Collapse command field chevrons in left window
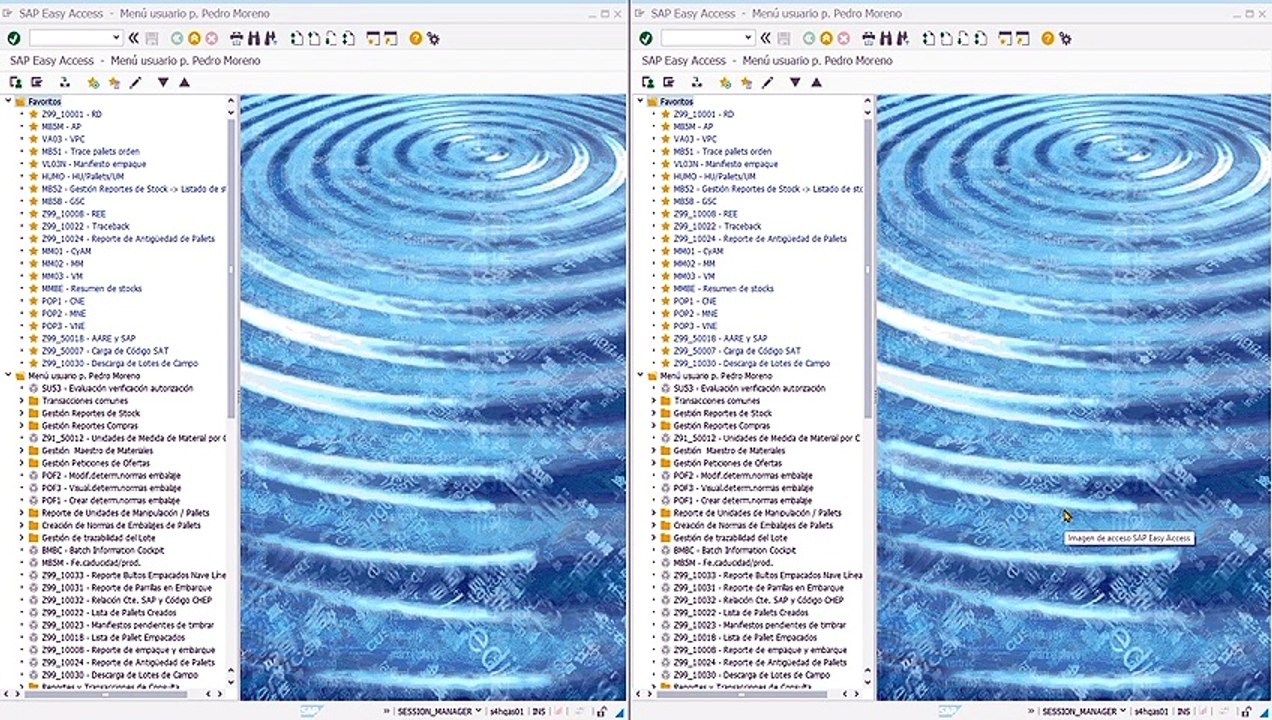The image size is (1272, 720). [x=133, y=38]
